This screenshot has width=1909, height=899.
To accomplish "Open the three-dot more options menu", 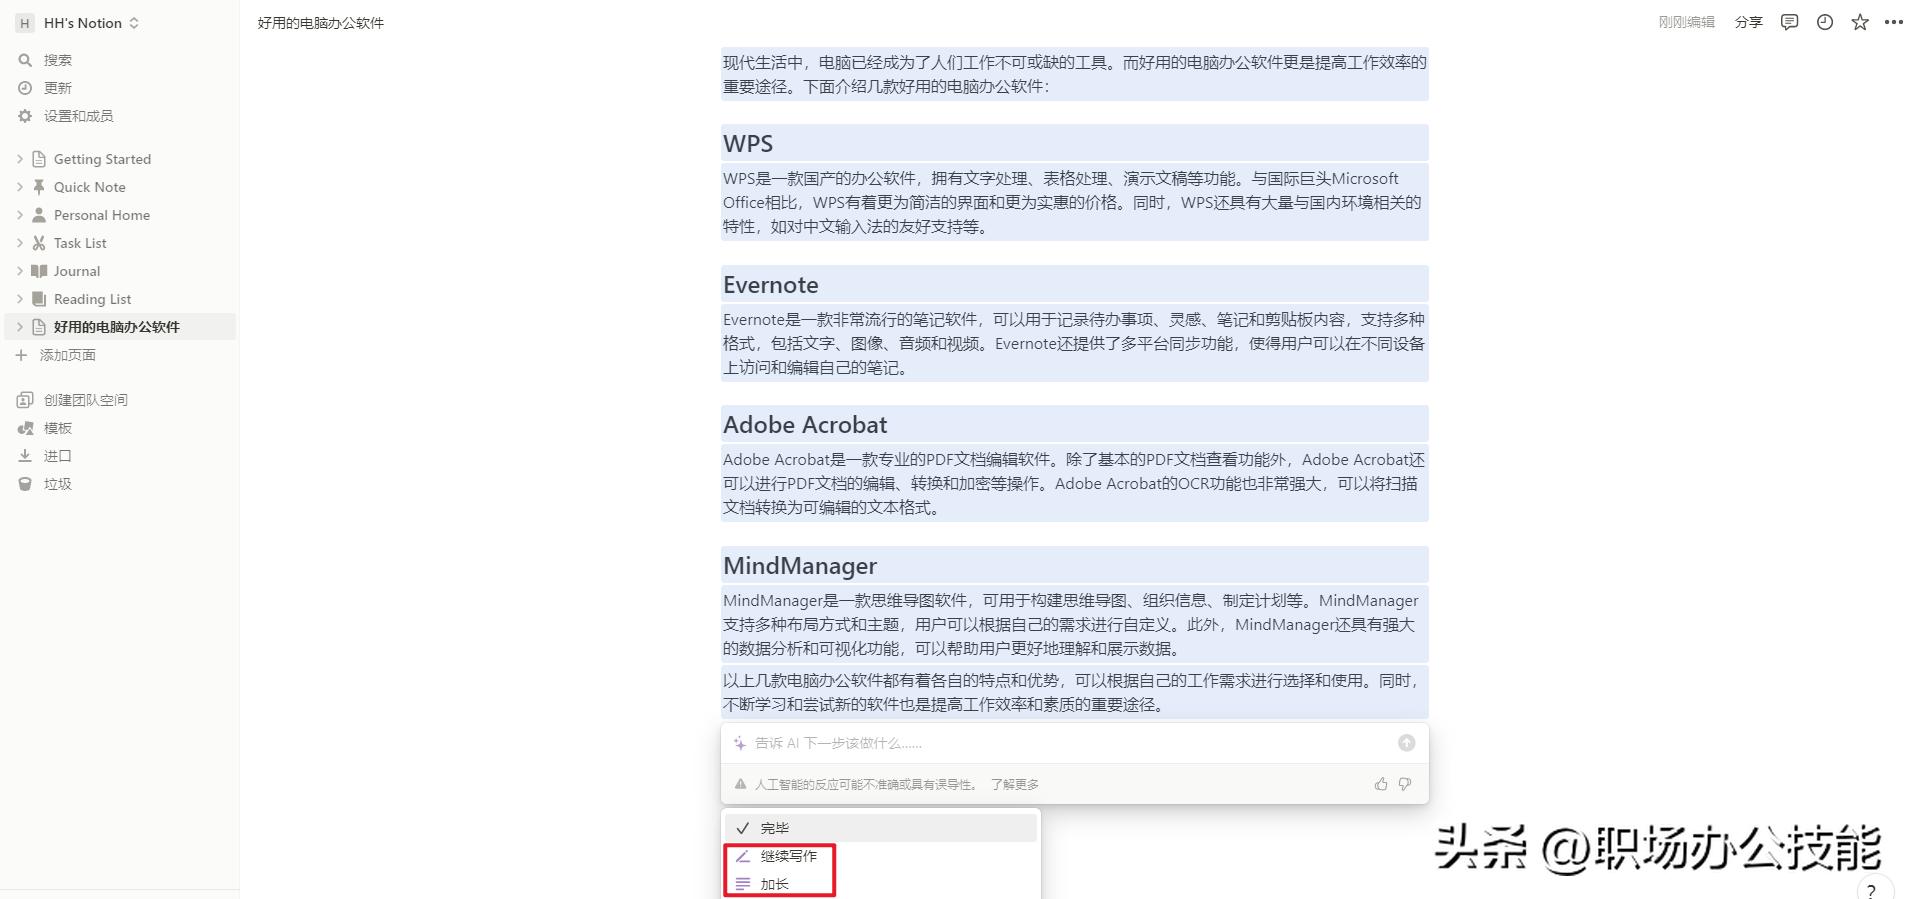I will (1894, 22).
